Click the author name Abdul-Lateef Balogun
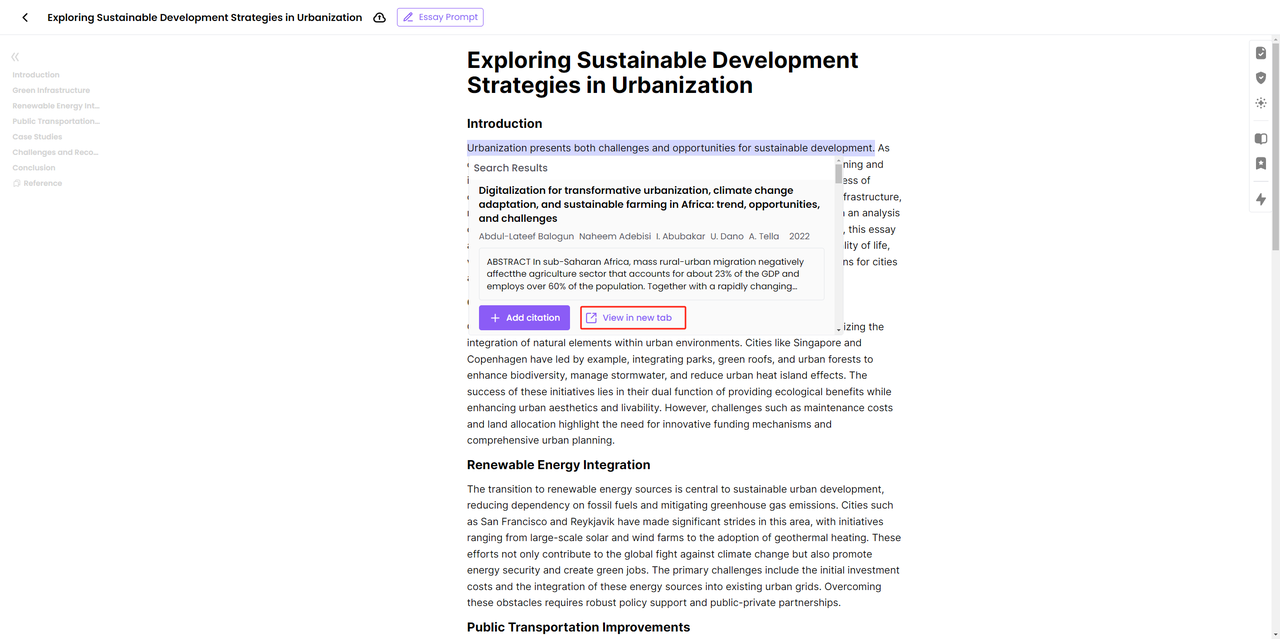1280x639 pixels. (526, 237)
